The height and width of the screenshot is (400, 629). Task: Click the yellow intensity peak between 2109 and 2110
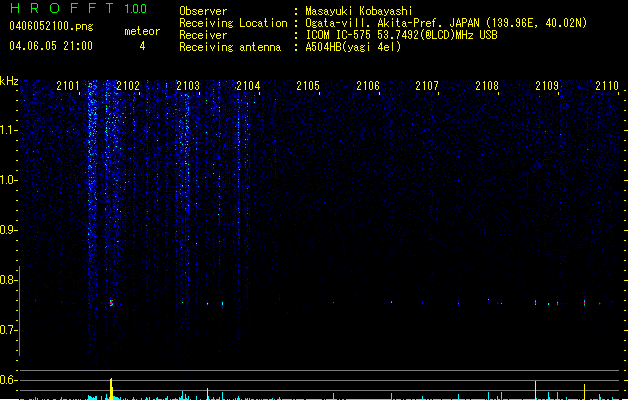[x=584, y=392]
